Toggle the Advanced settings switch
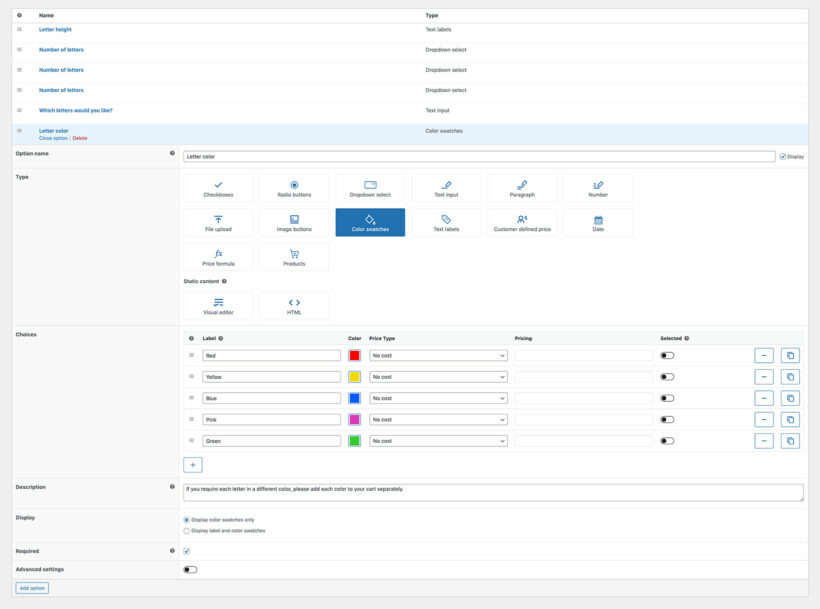 [x=190, y=570]
